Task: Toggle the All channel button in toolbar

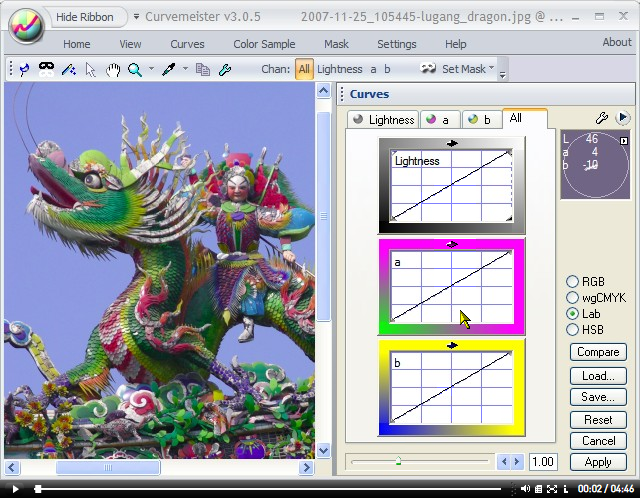Action: [x=304, y=69]
